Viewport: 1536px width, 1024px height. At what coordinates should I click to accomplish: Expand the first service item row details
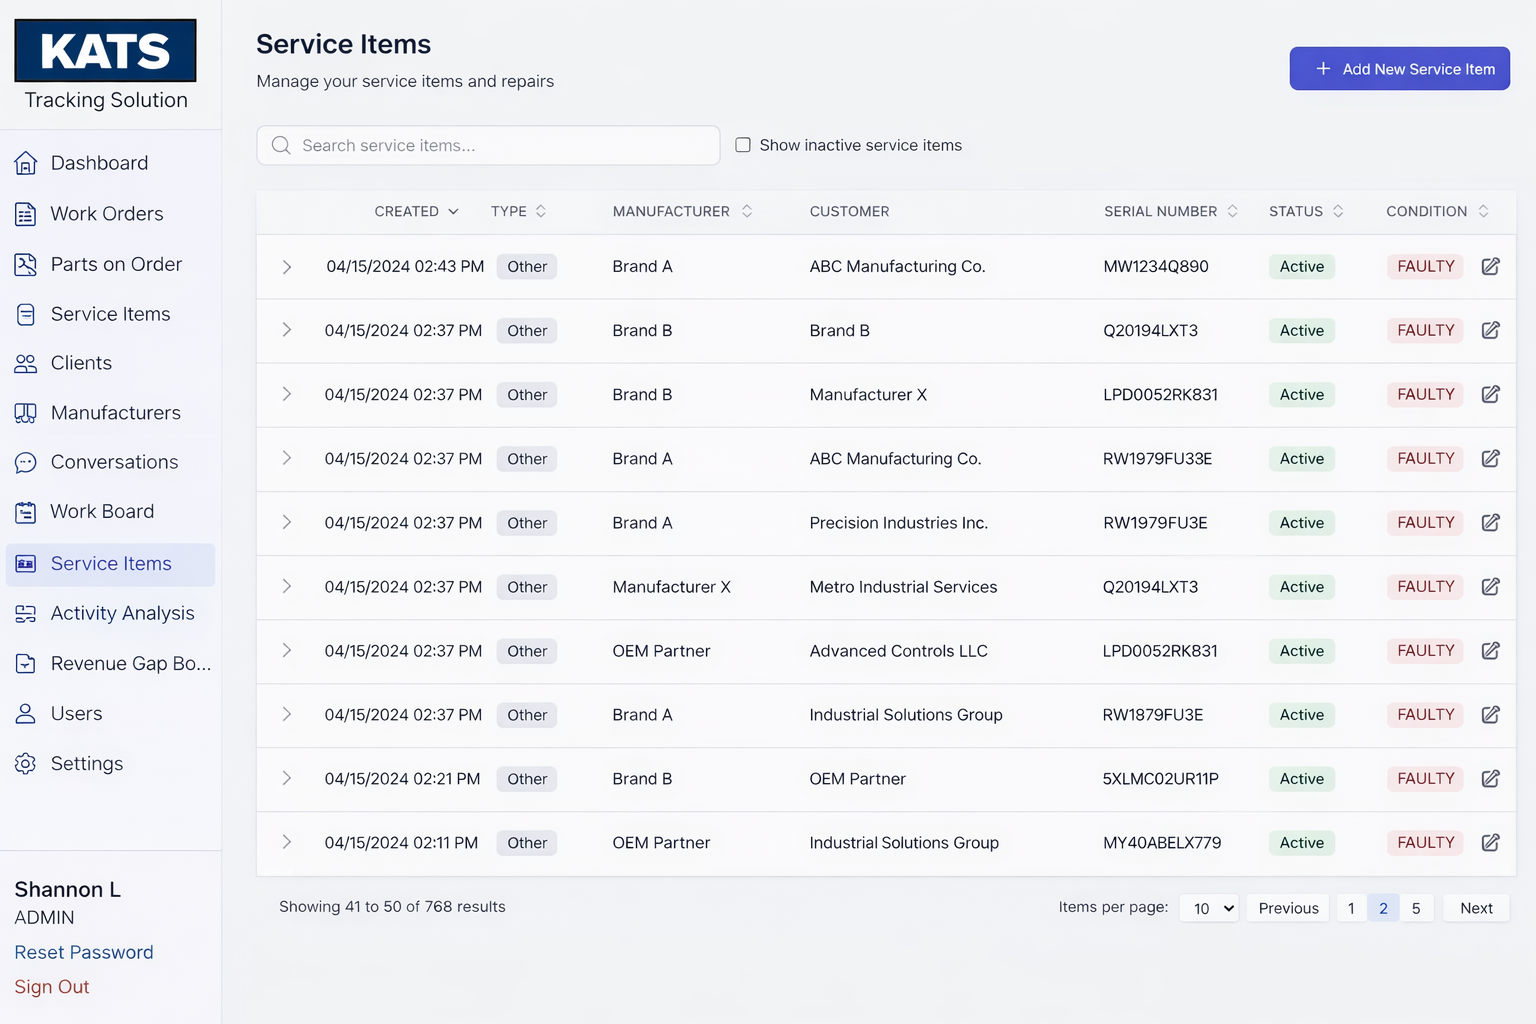(x=287, y=267)
